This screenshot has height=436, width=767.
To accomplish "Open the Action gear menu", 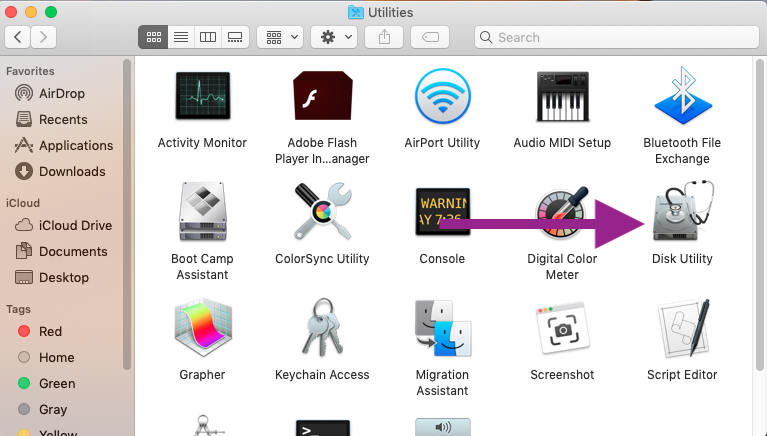I will point(334,37).
